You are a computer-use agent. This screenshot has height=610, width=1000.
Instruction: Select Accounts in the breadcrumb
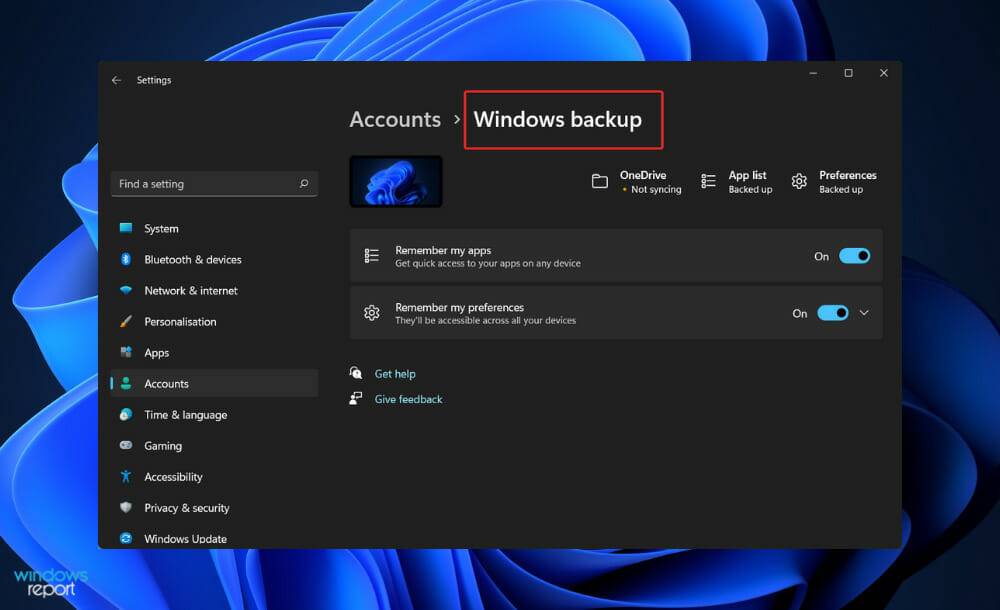point(395,119)
